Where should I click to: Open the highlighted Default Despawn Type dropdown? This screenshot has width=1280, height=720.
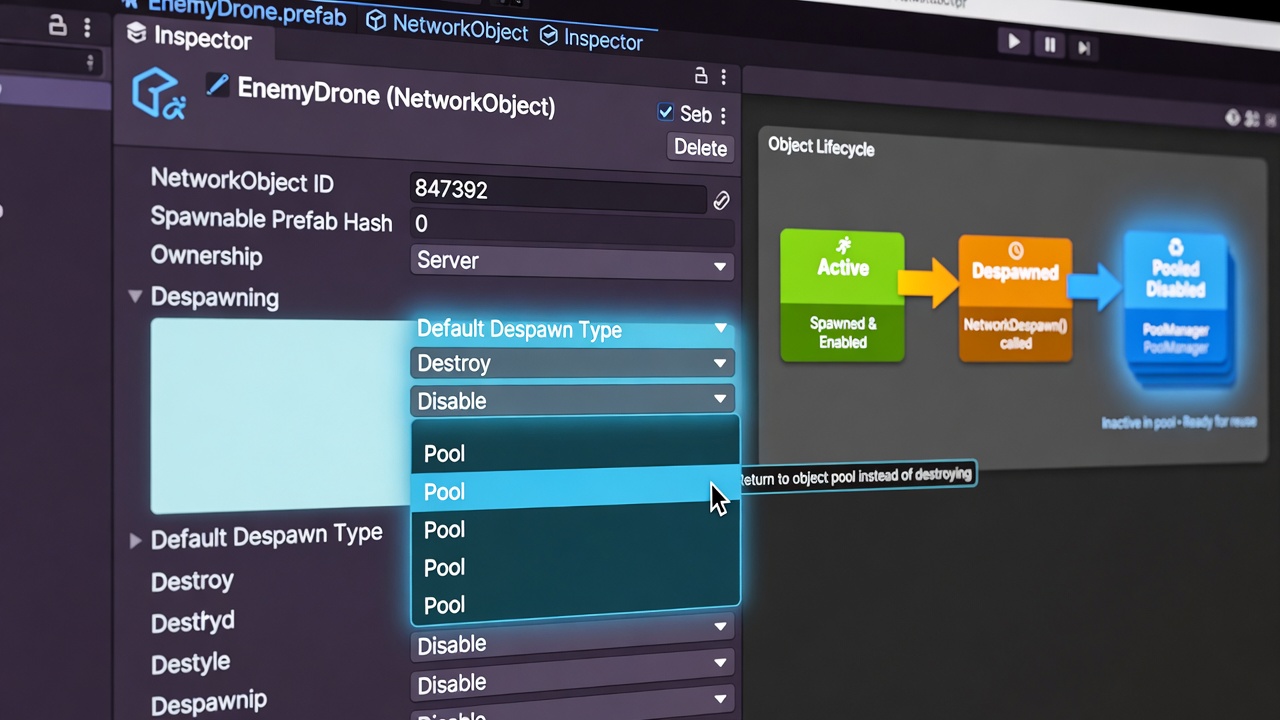tap(572, 329)
